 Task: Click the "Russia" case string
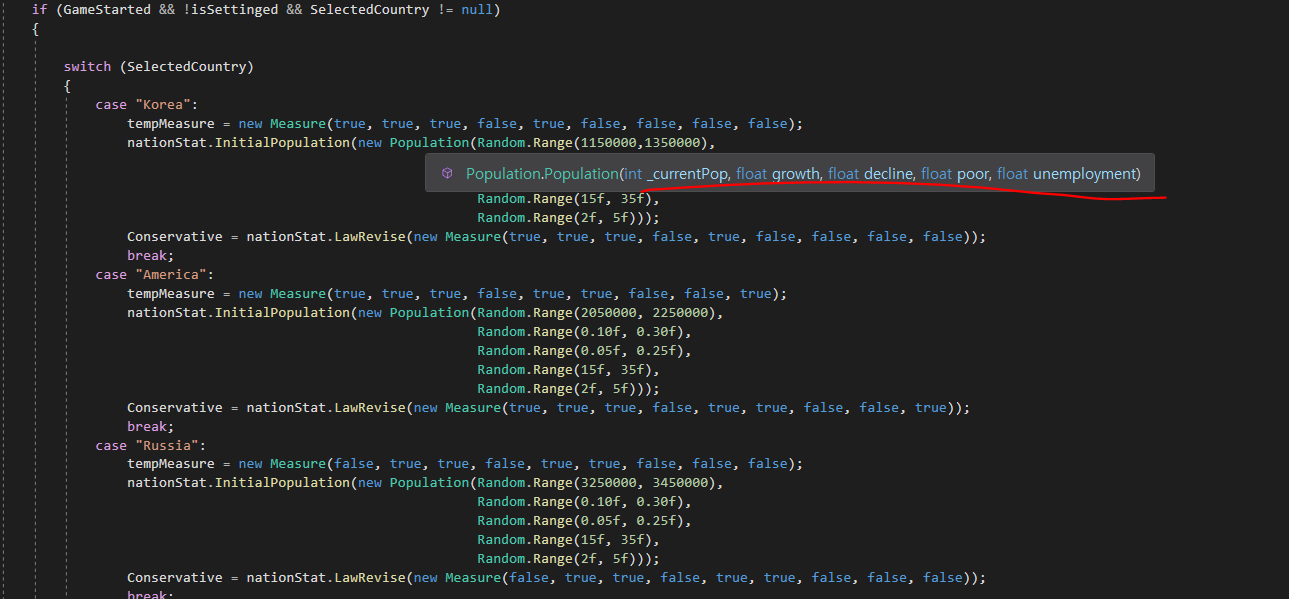point(167,445)
